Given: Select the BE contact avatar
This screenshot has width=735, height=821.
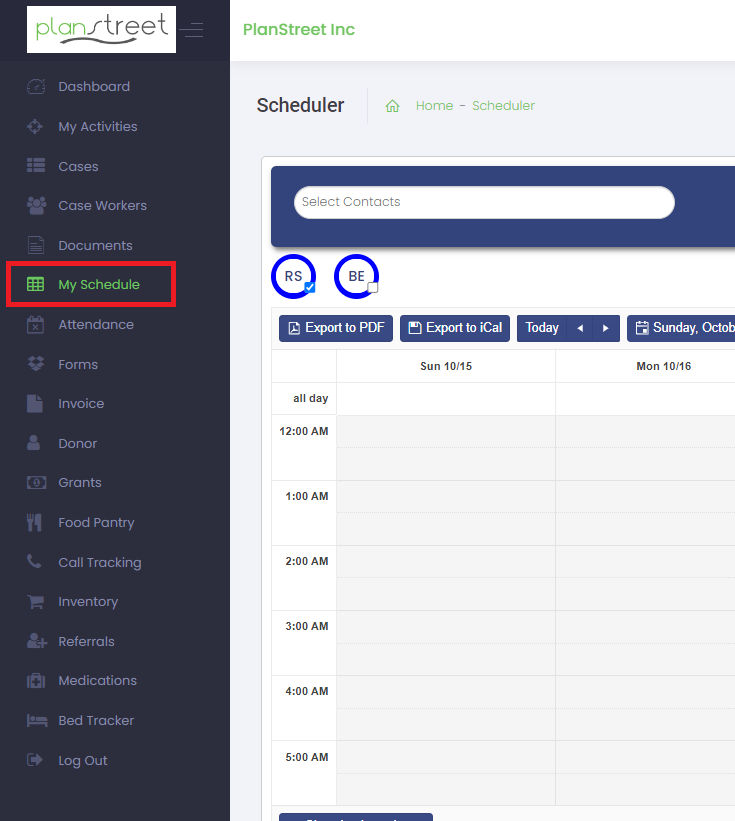Looking at the screenshot, I should [x=356, y=276].
